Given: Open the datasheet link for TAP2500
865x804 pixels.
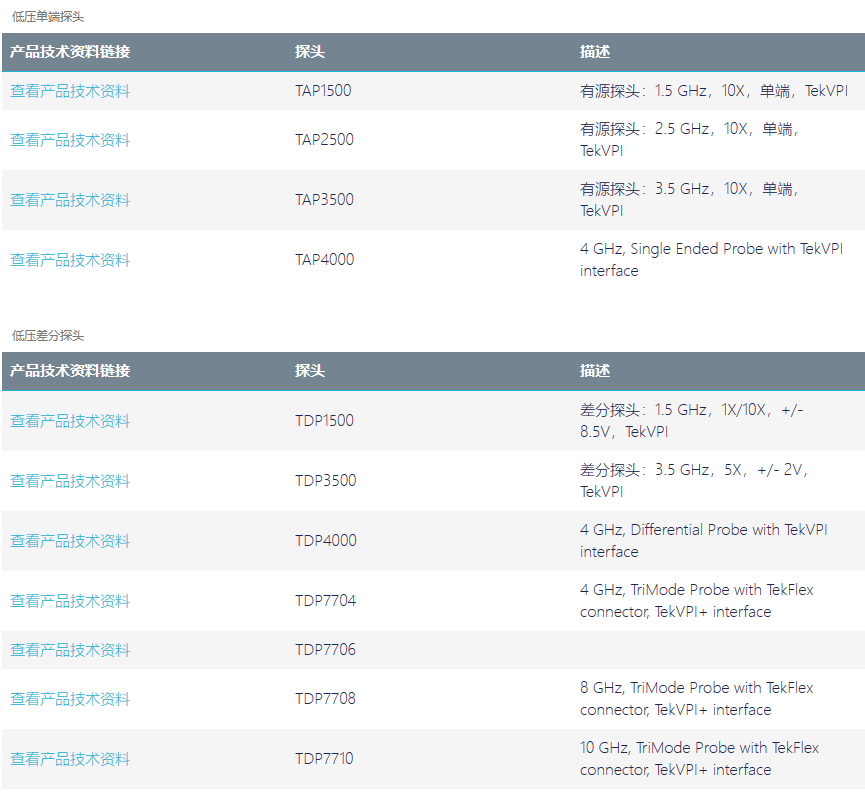Looking at the screenshot, I should coord(70,140).
